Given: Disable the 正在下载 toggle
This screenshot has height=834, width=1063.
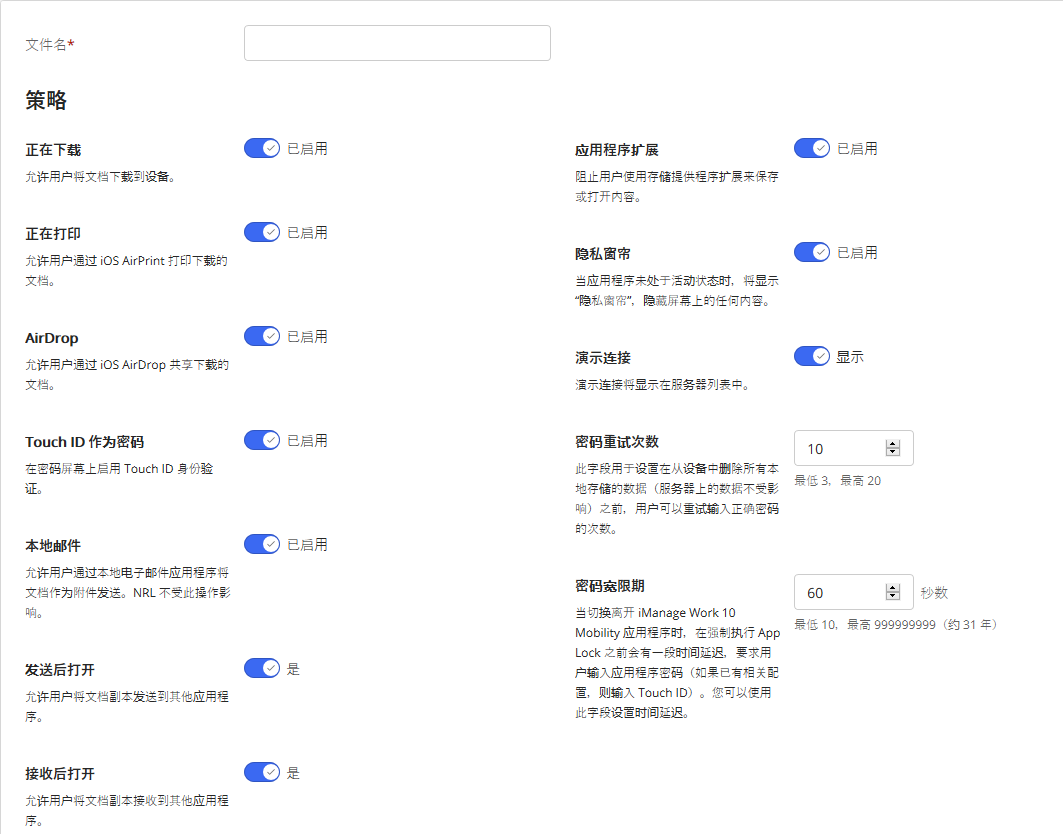Looking at the screenshot, I should (262, 148).
